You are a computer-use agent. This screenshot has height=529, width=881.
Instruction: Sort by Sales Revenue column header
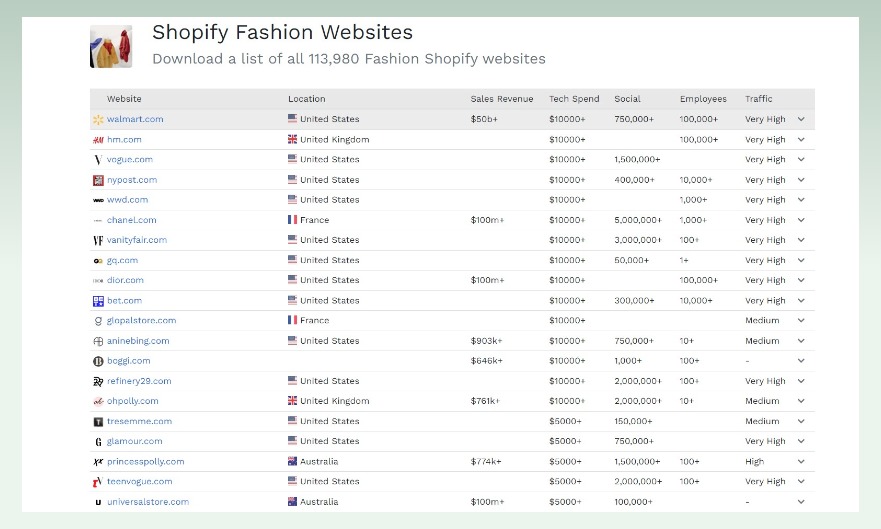(502, 99)
